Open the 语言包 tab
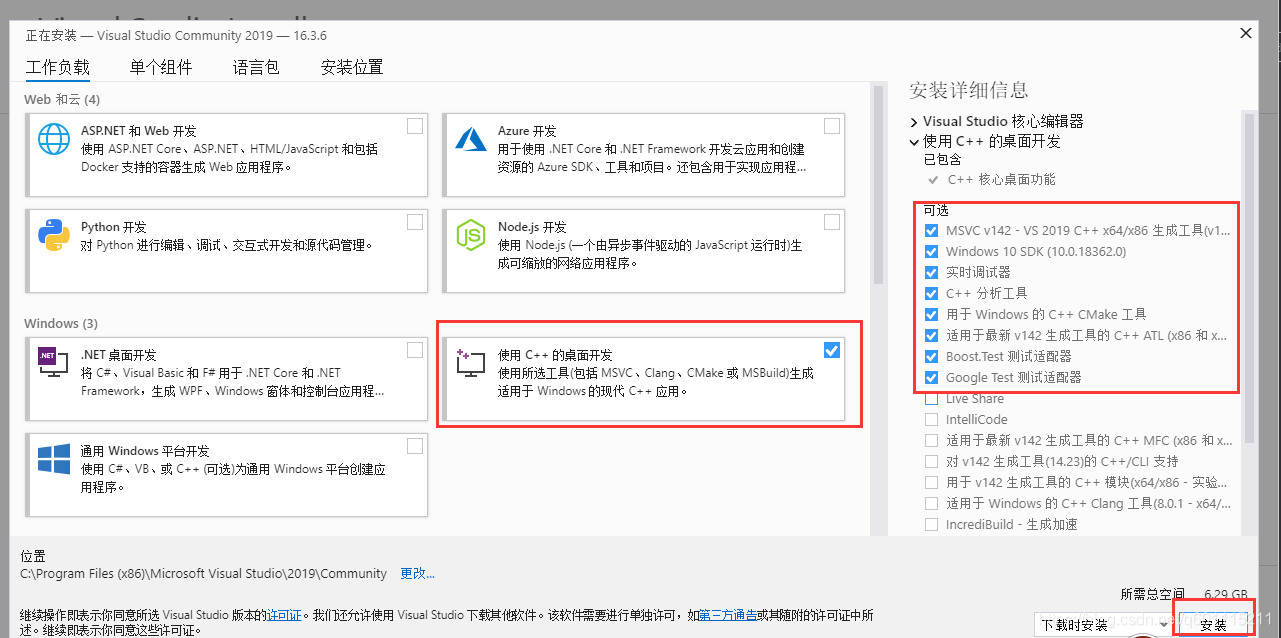This screenshot has height=638, width=1281. click(256, 67)
